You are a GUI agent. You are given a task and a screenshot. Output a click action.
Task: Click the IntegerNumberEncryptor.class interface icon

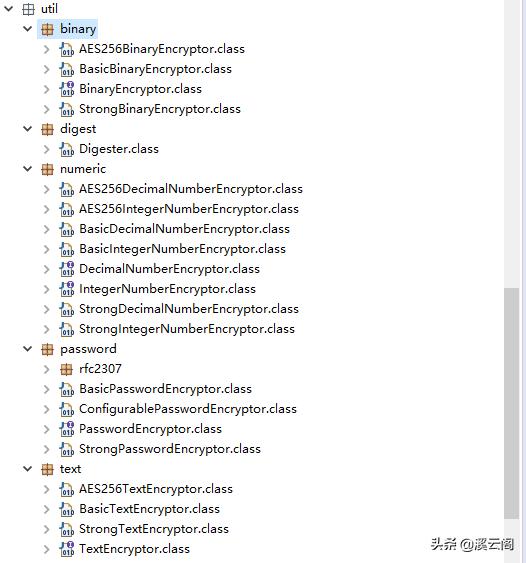point(67,289)
